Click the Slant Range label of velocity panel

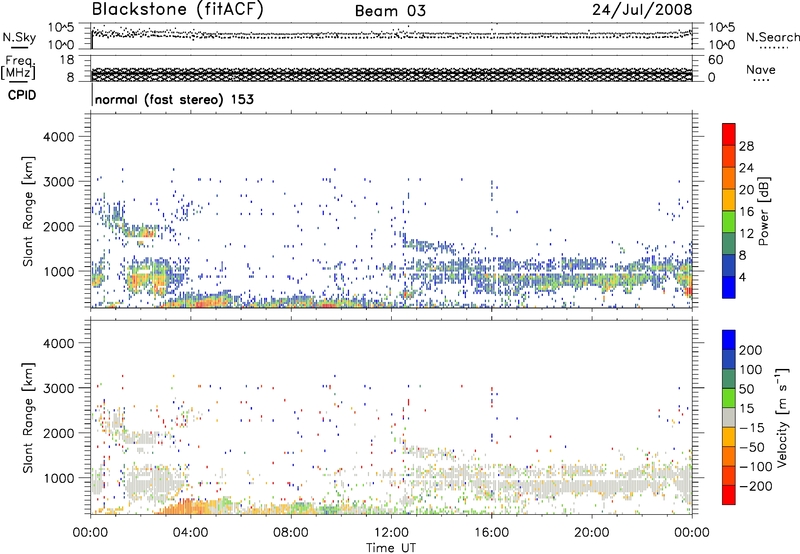coord(28,417)
